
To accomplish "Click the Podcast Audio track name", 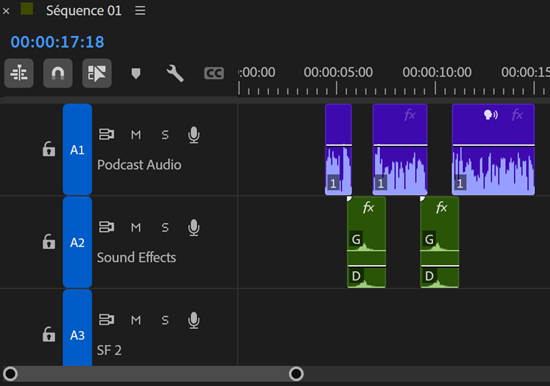I will tap(139, 165).
